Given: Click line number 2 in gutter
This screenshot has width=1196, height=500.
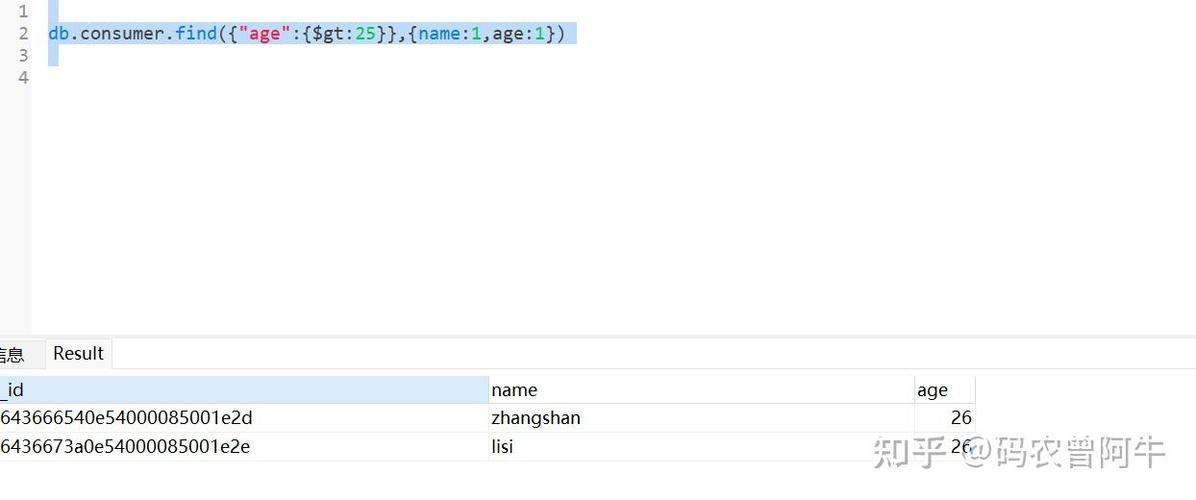Looking at the screenshot, I should tap(23, 34).
